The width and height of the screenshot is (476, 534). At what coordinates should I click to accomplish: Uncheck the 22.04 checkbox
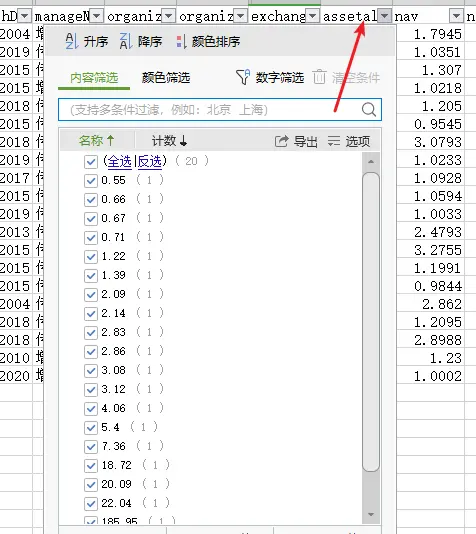pos(91,504)
